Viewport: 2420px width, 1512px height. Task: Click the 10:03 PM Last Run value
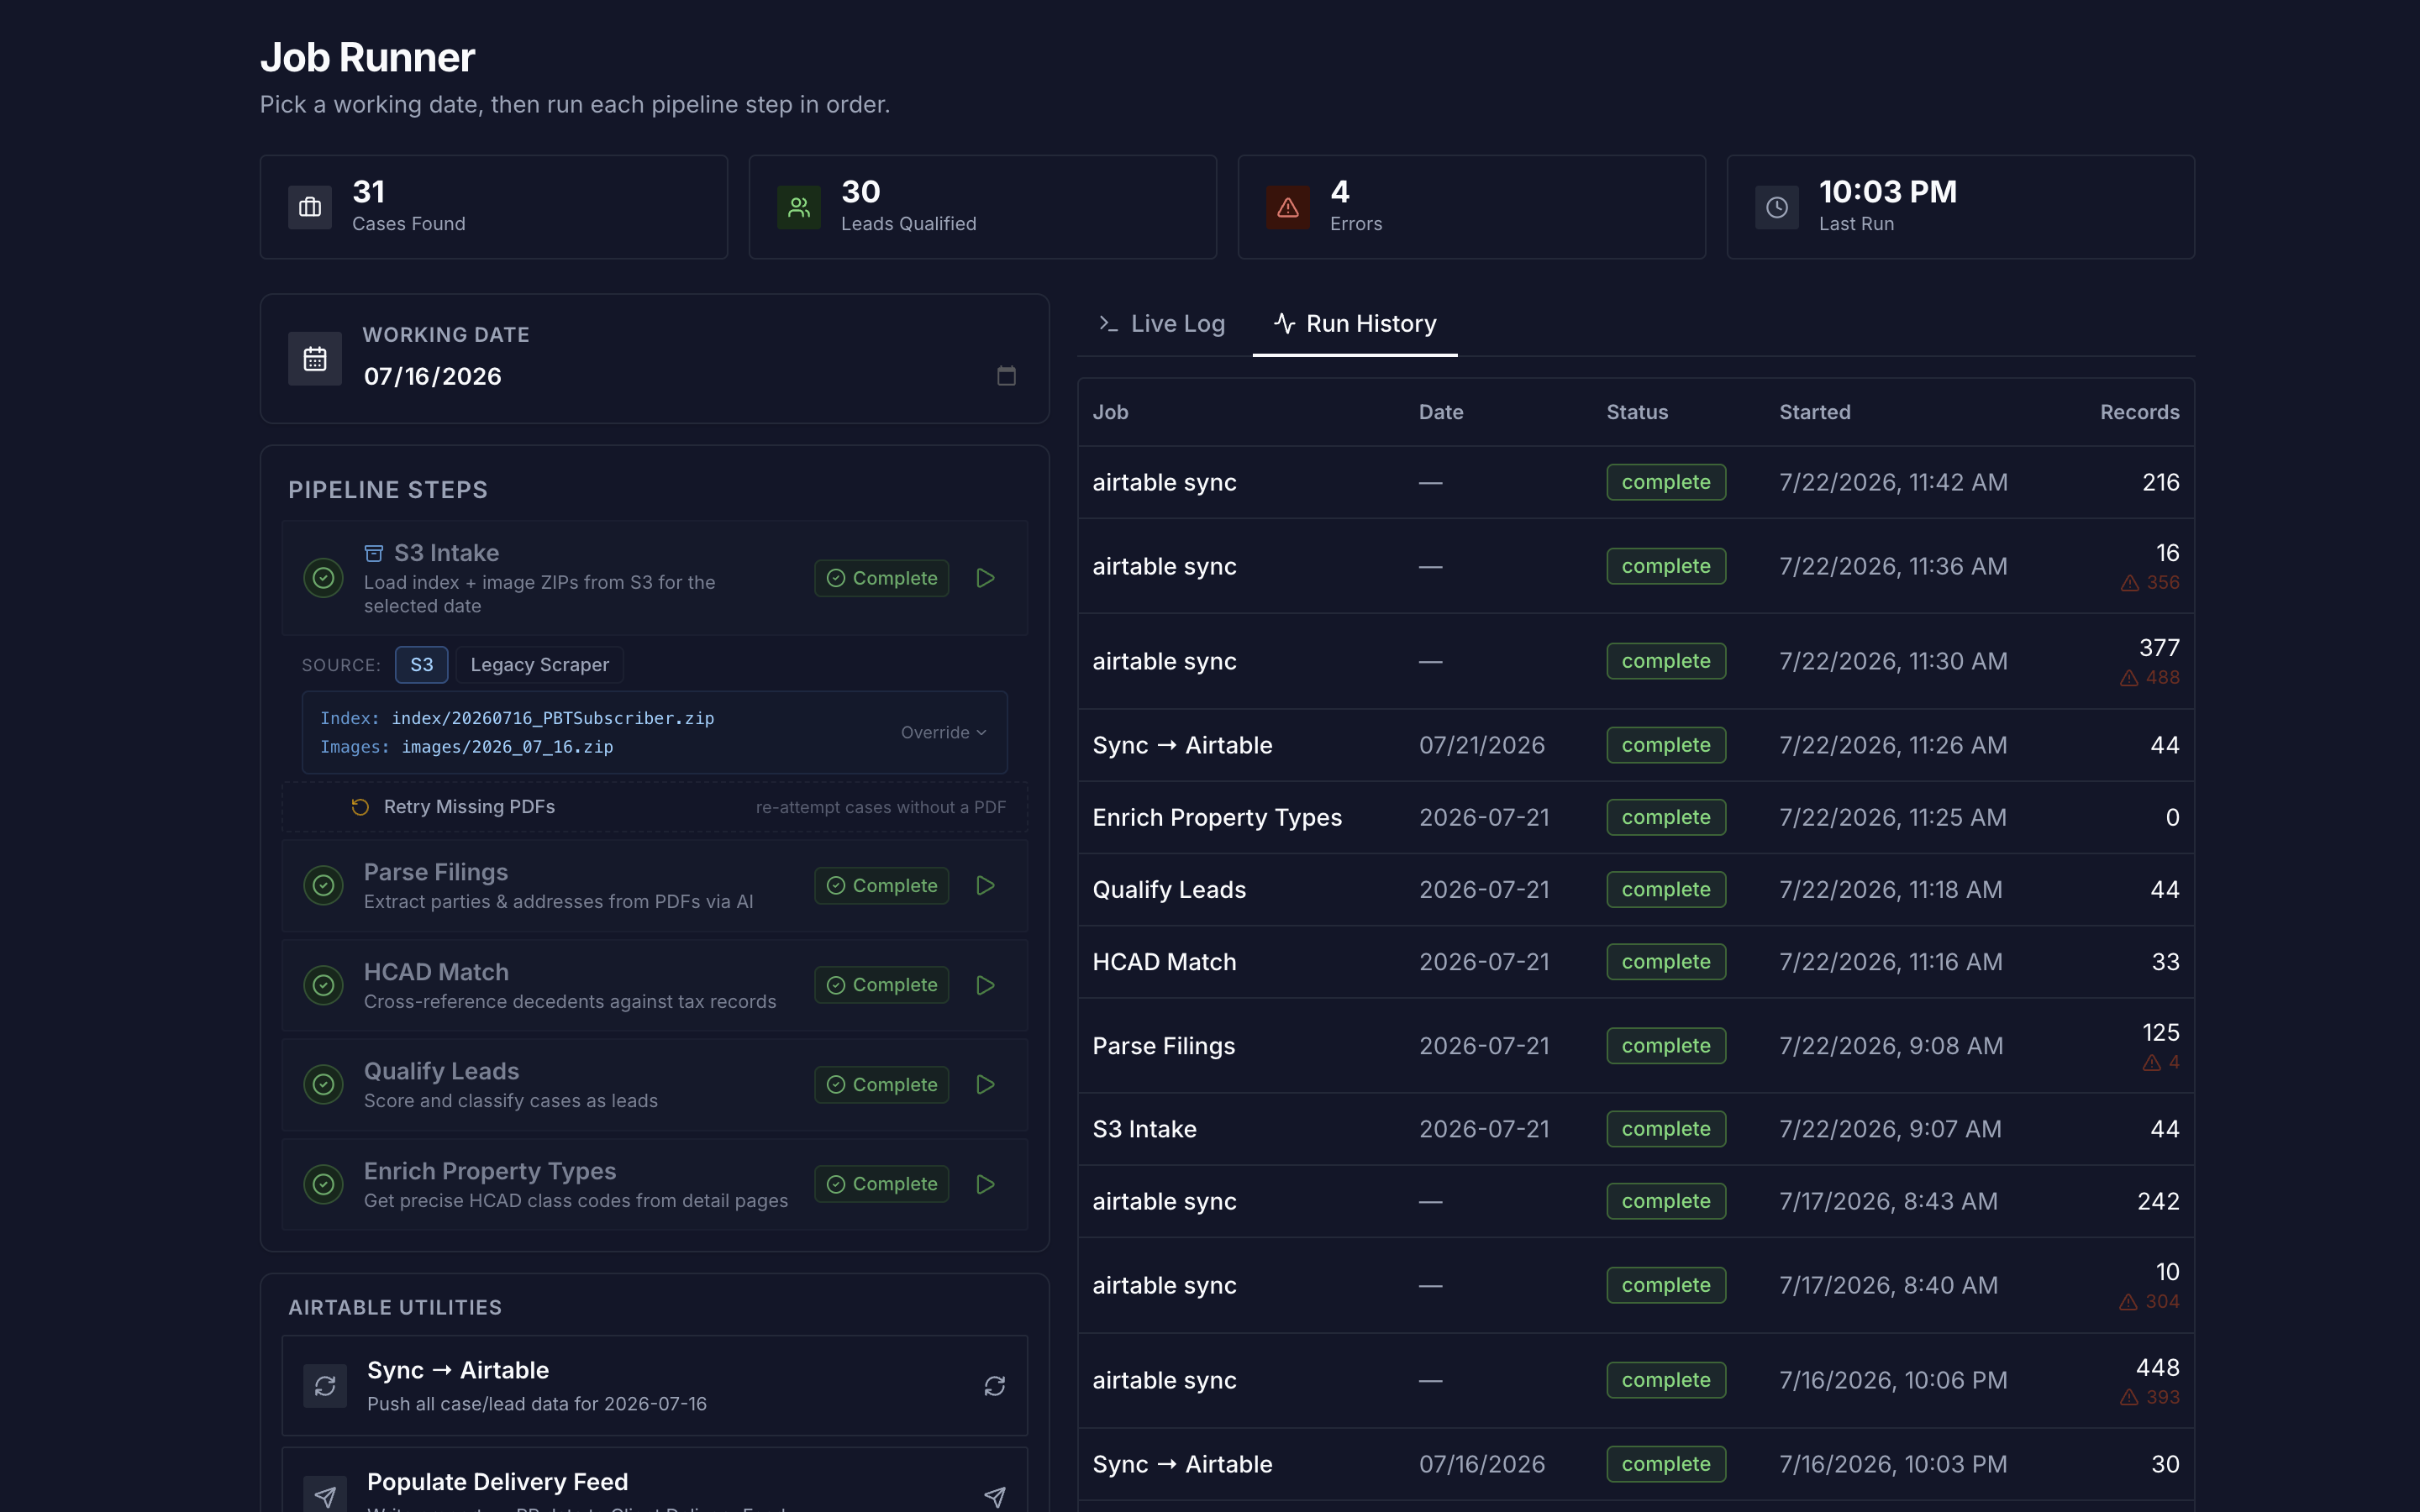1887,191
